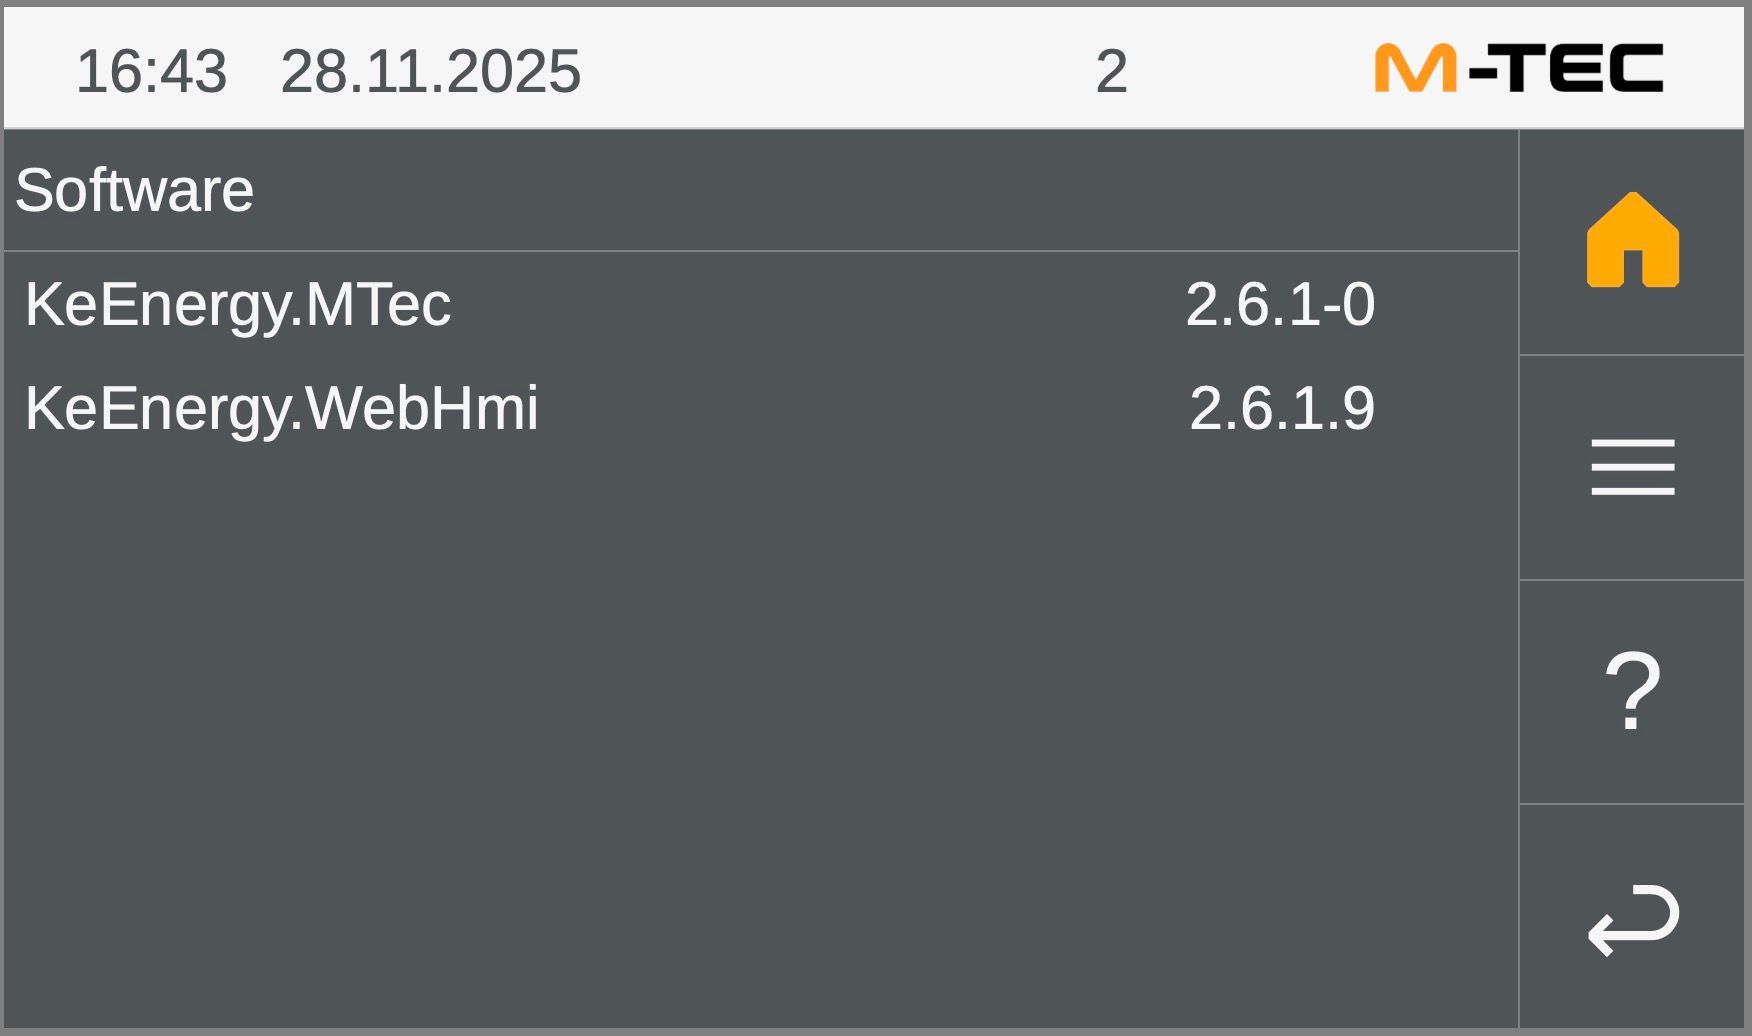Click the M-TEC logo
Image resolution: width=1752 pixels, height=1036 pixels.
pyautogui.click(x=1518, y=69)
